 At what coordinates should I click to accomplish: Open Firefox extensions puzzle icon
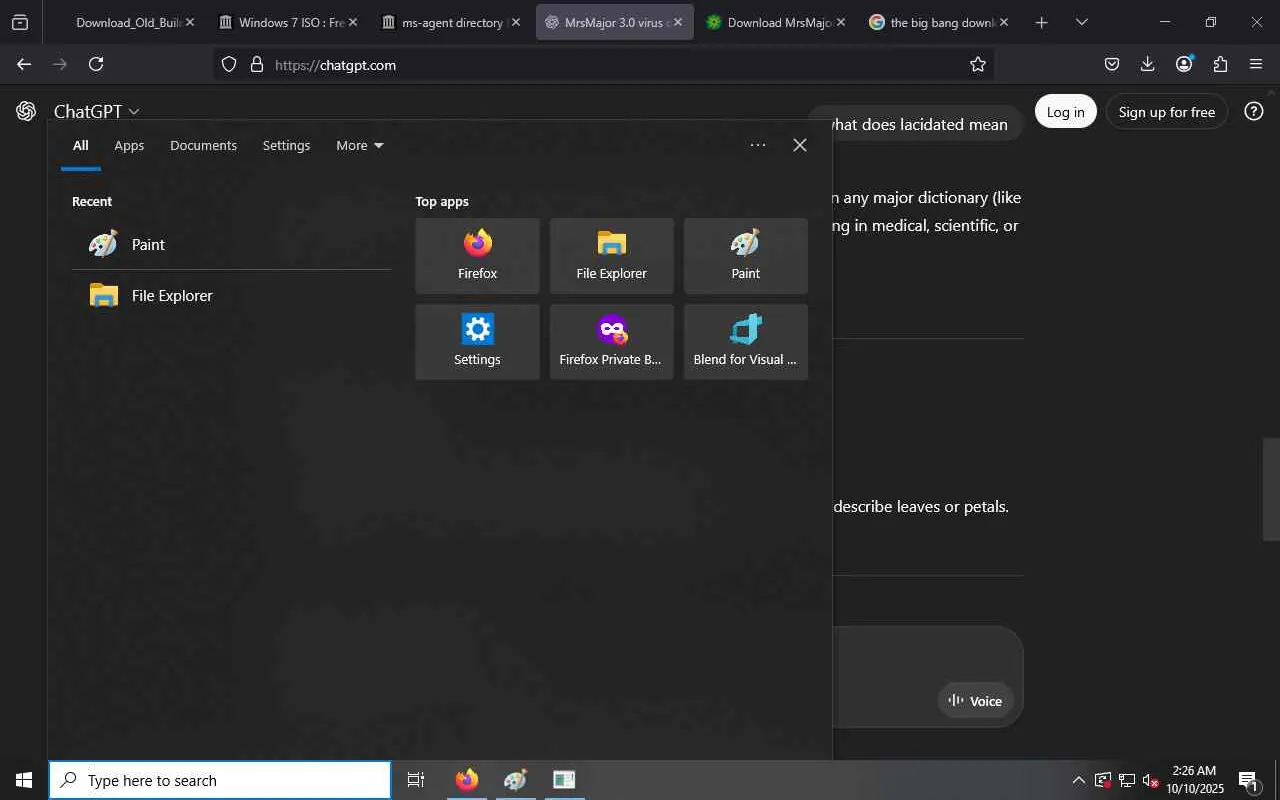[1220, 64]
